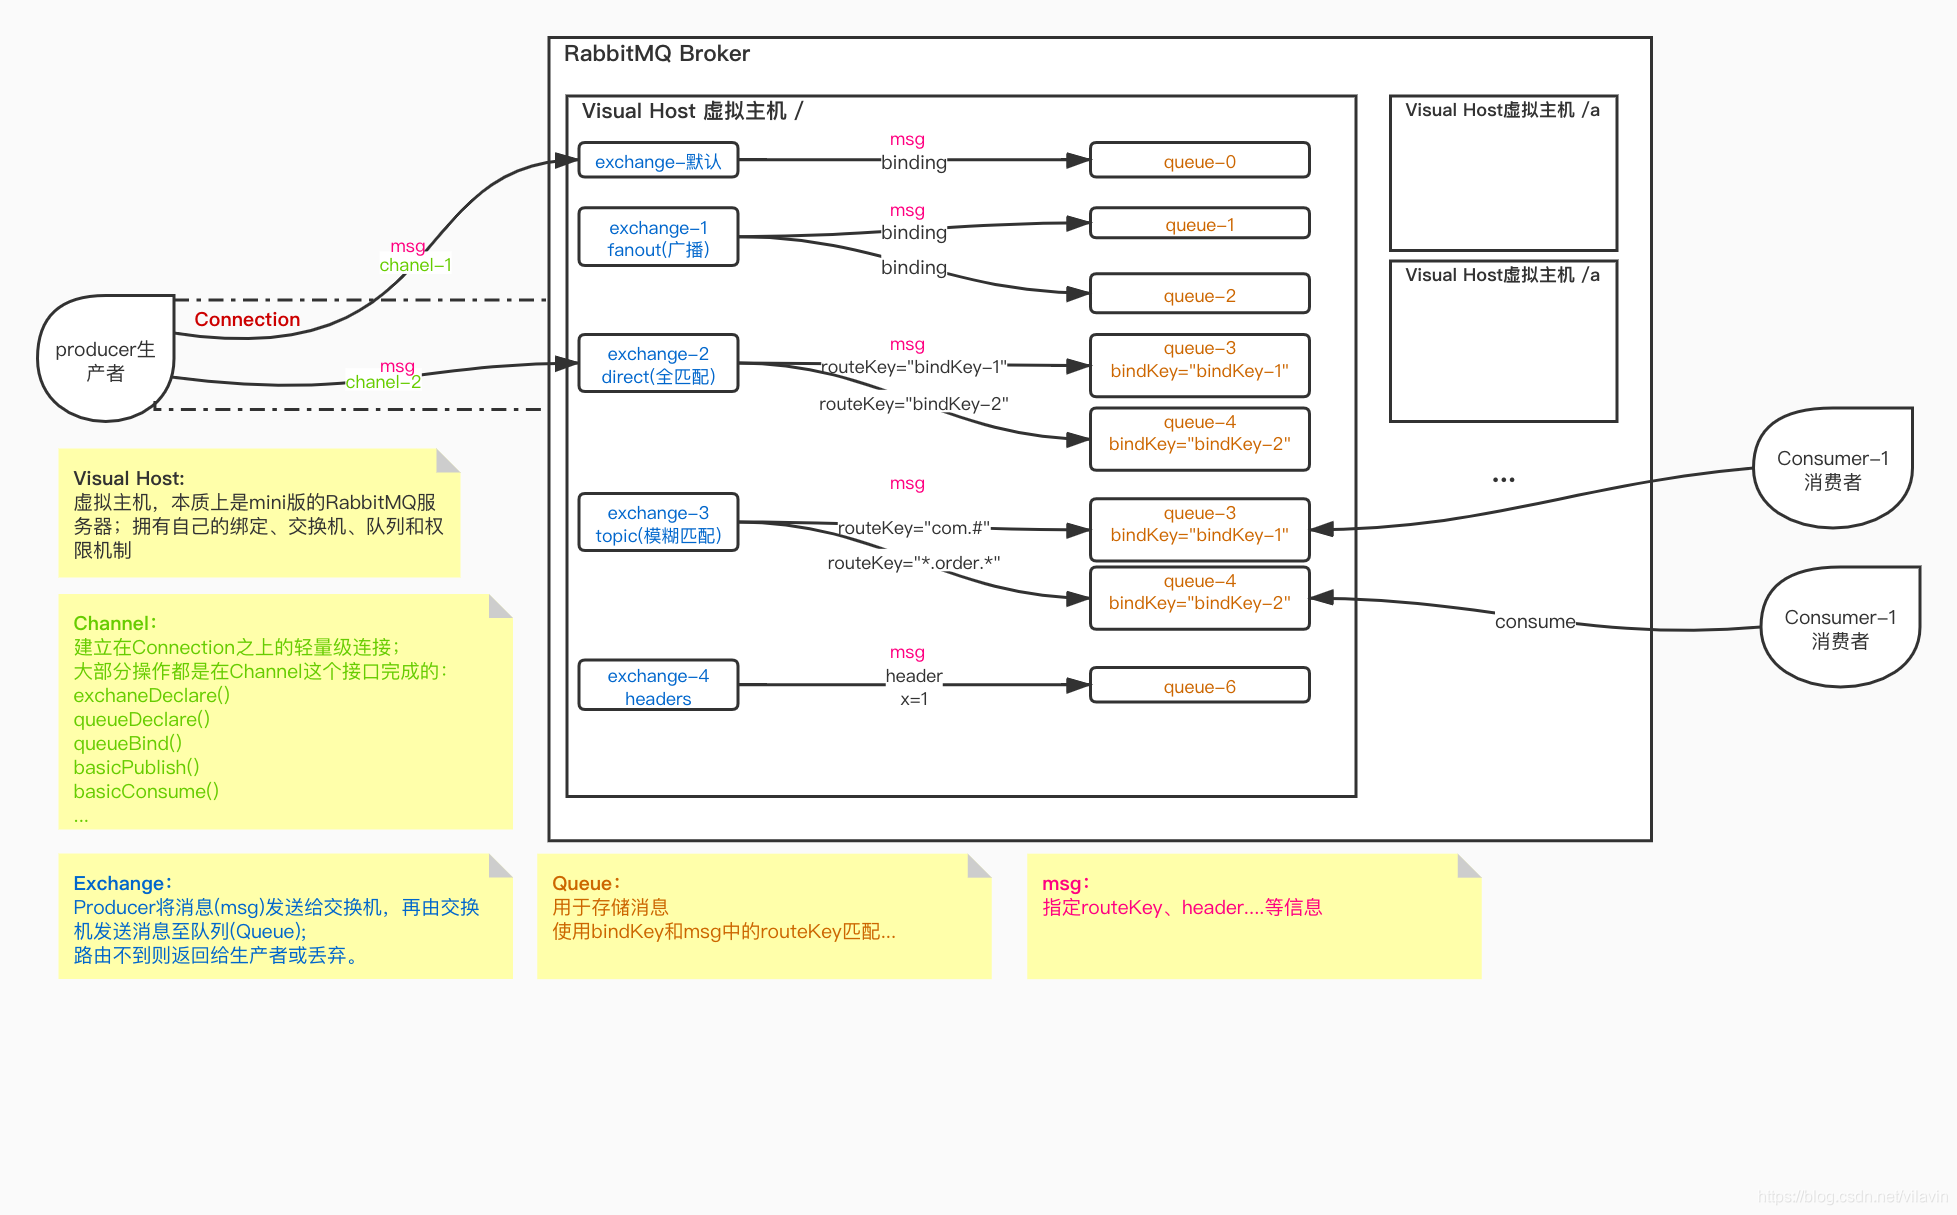
Task: Click the basicPublish() line
Action: coord(136,767)
